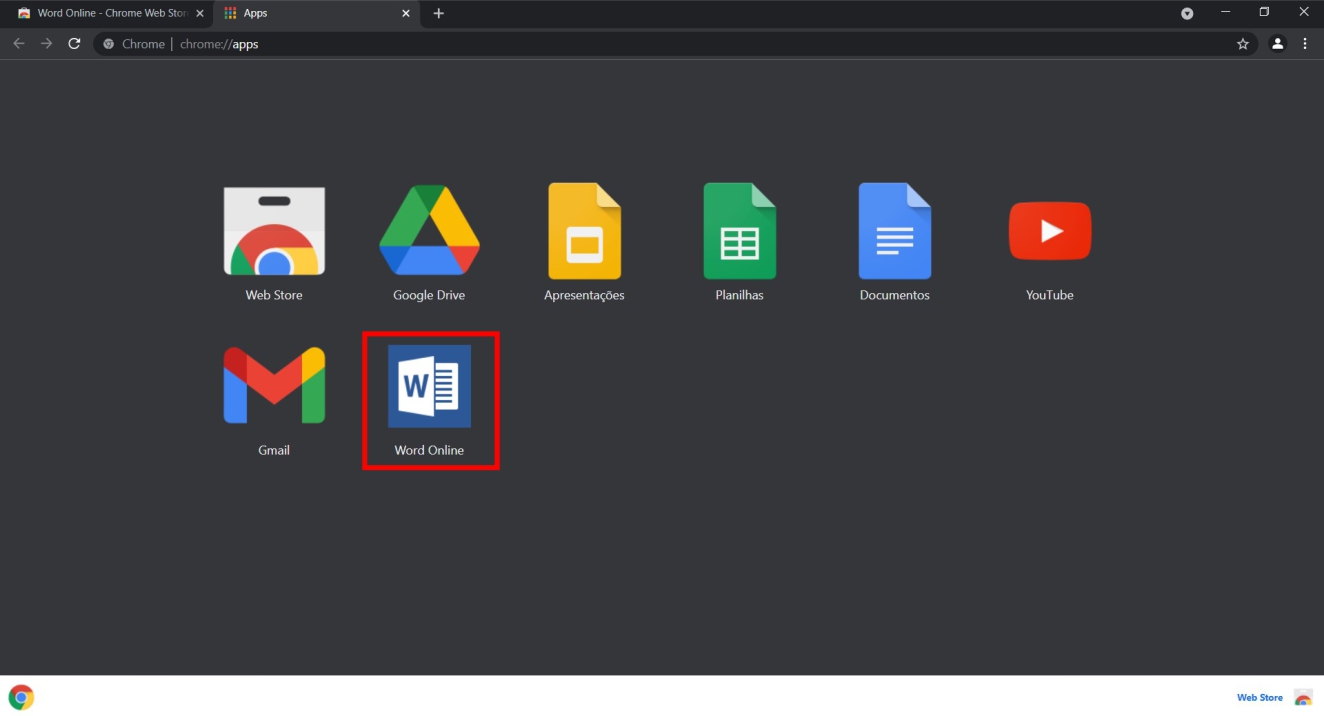Open the Chrome profile menu
This screenshot has width=1324, height=716.
click(x=1277, y=44)
